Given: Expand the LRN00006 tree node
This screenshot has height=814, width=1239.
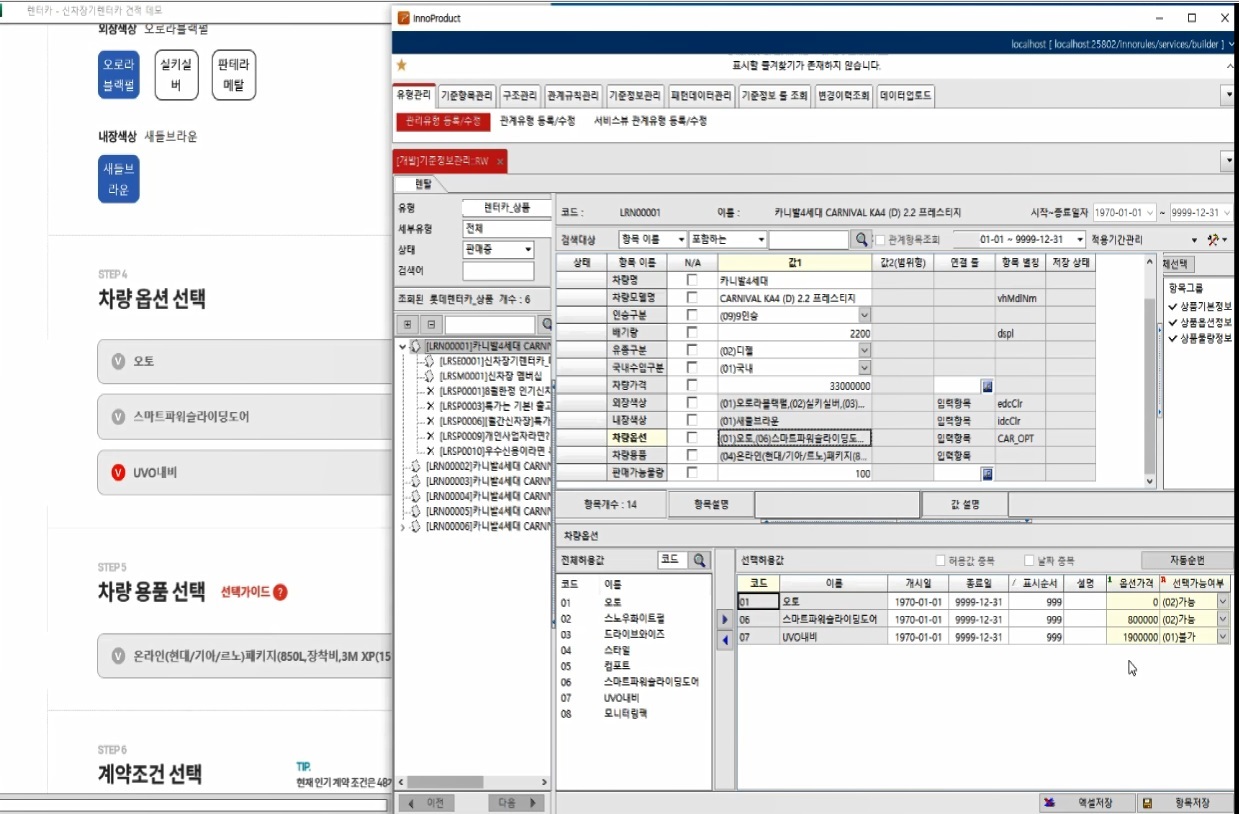Looking at the screenshot, I should (x=403, y=526).
